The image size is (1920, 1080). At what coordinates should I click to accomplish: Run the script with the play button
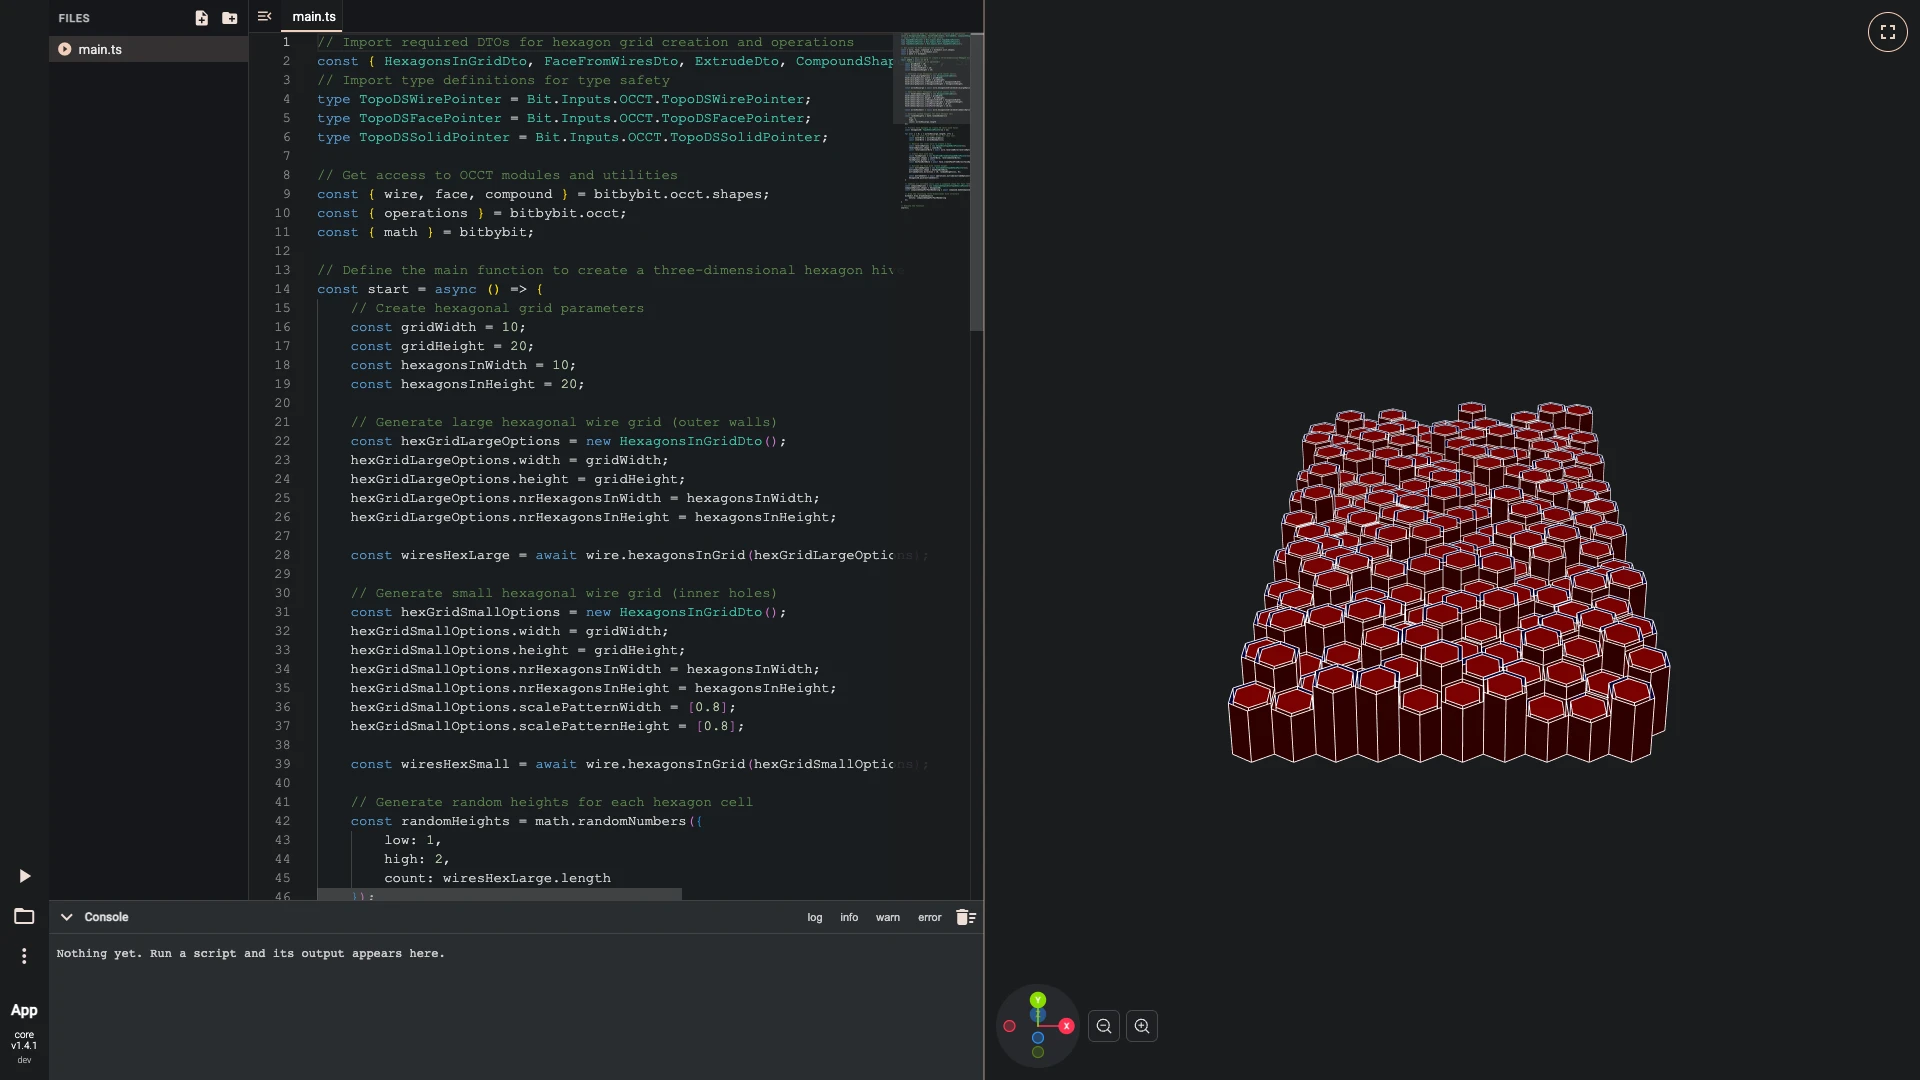(24, 876)
